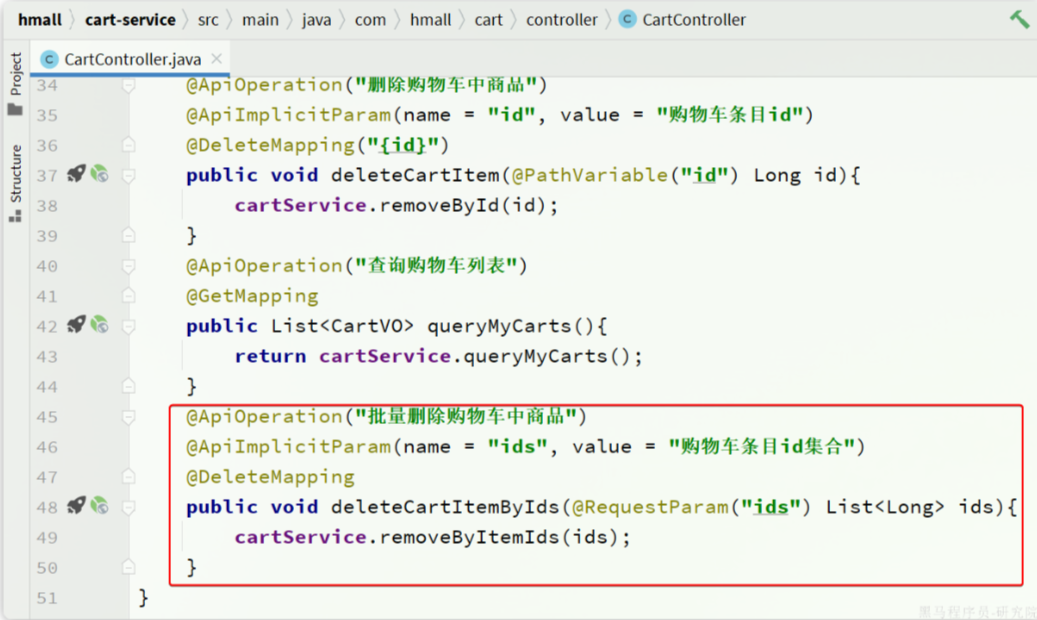Click the class icon before CartController breadcrumb
Image resolution: width=1037 pixels, height=620 pixels.
627,19
